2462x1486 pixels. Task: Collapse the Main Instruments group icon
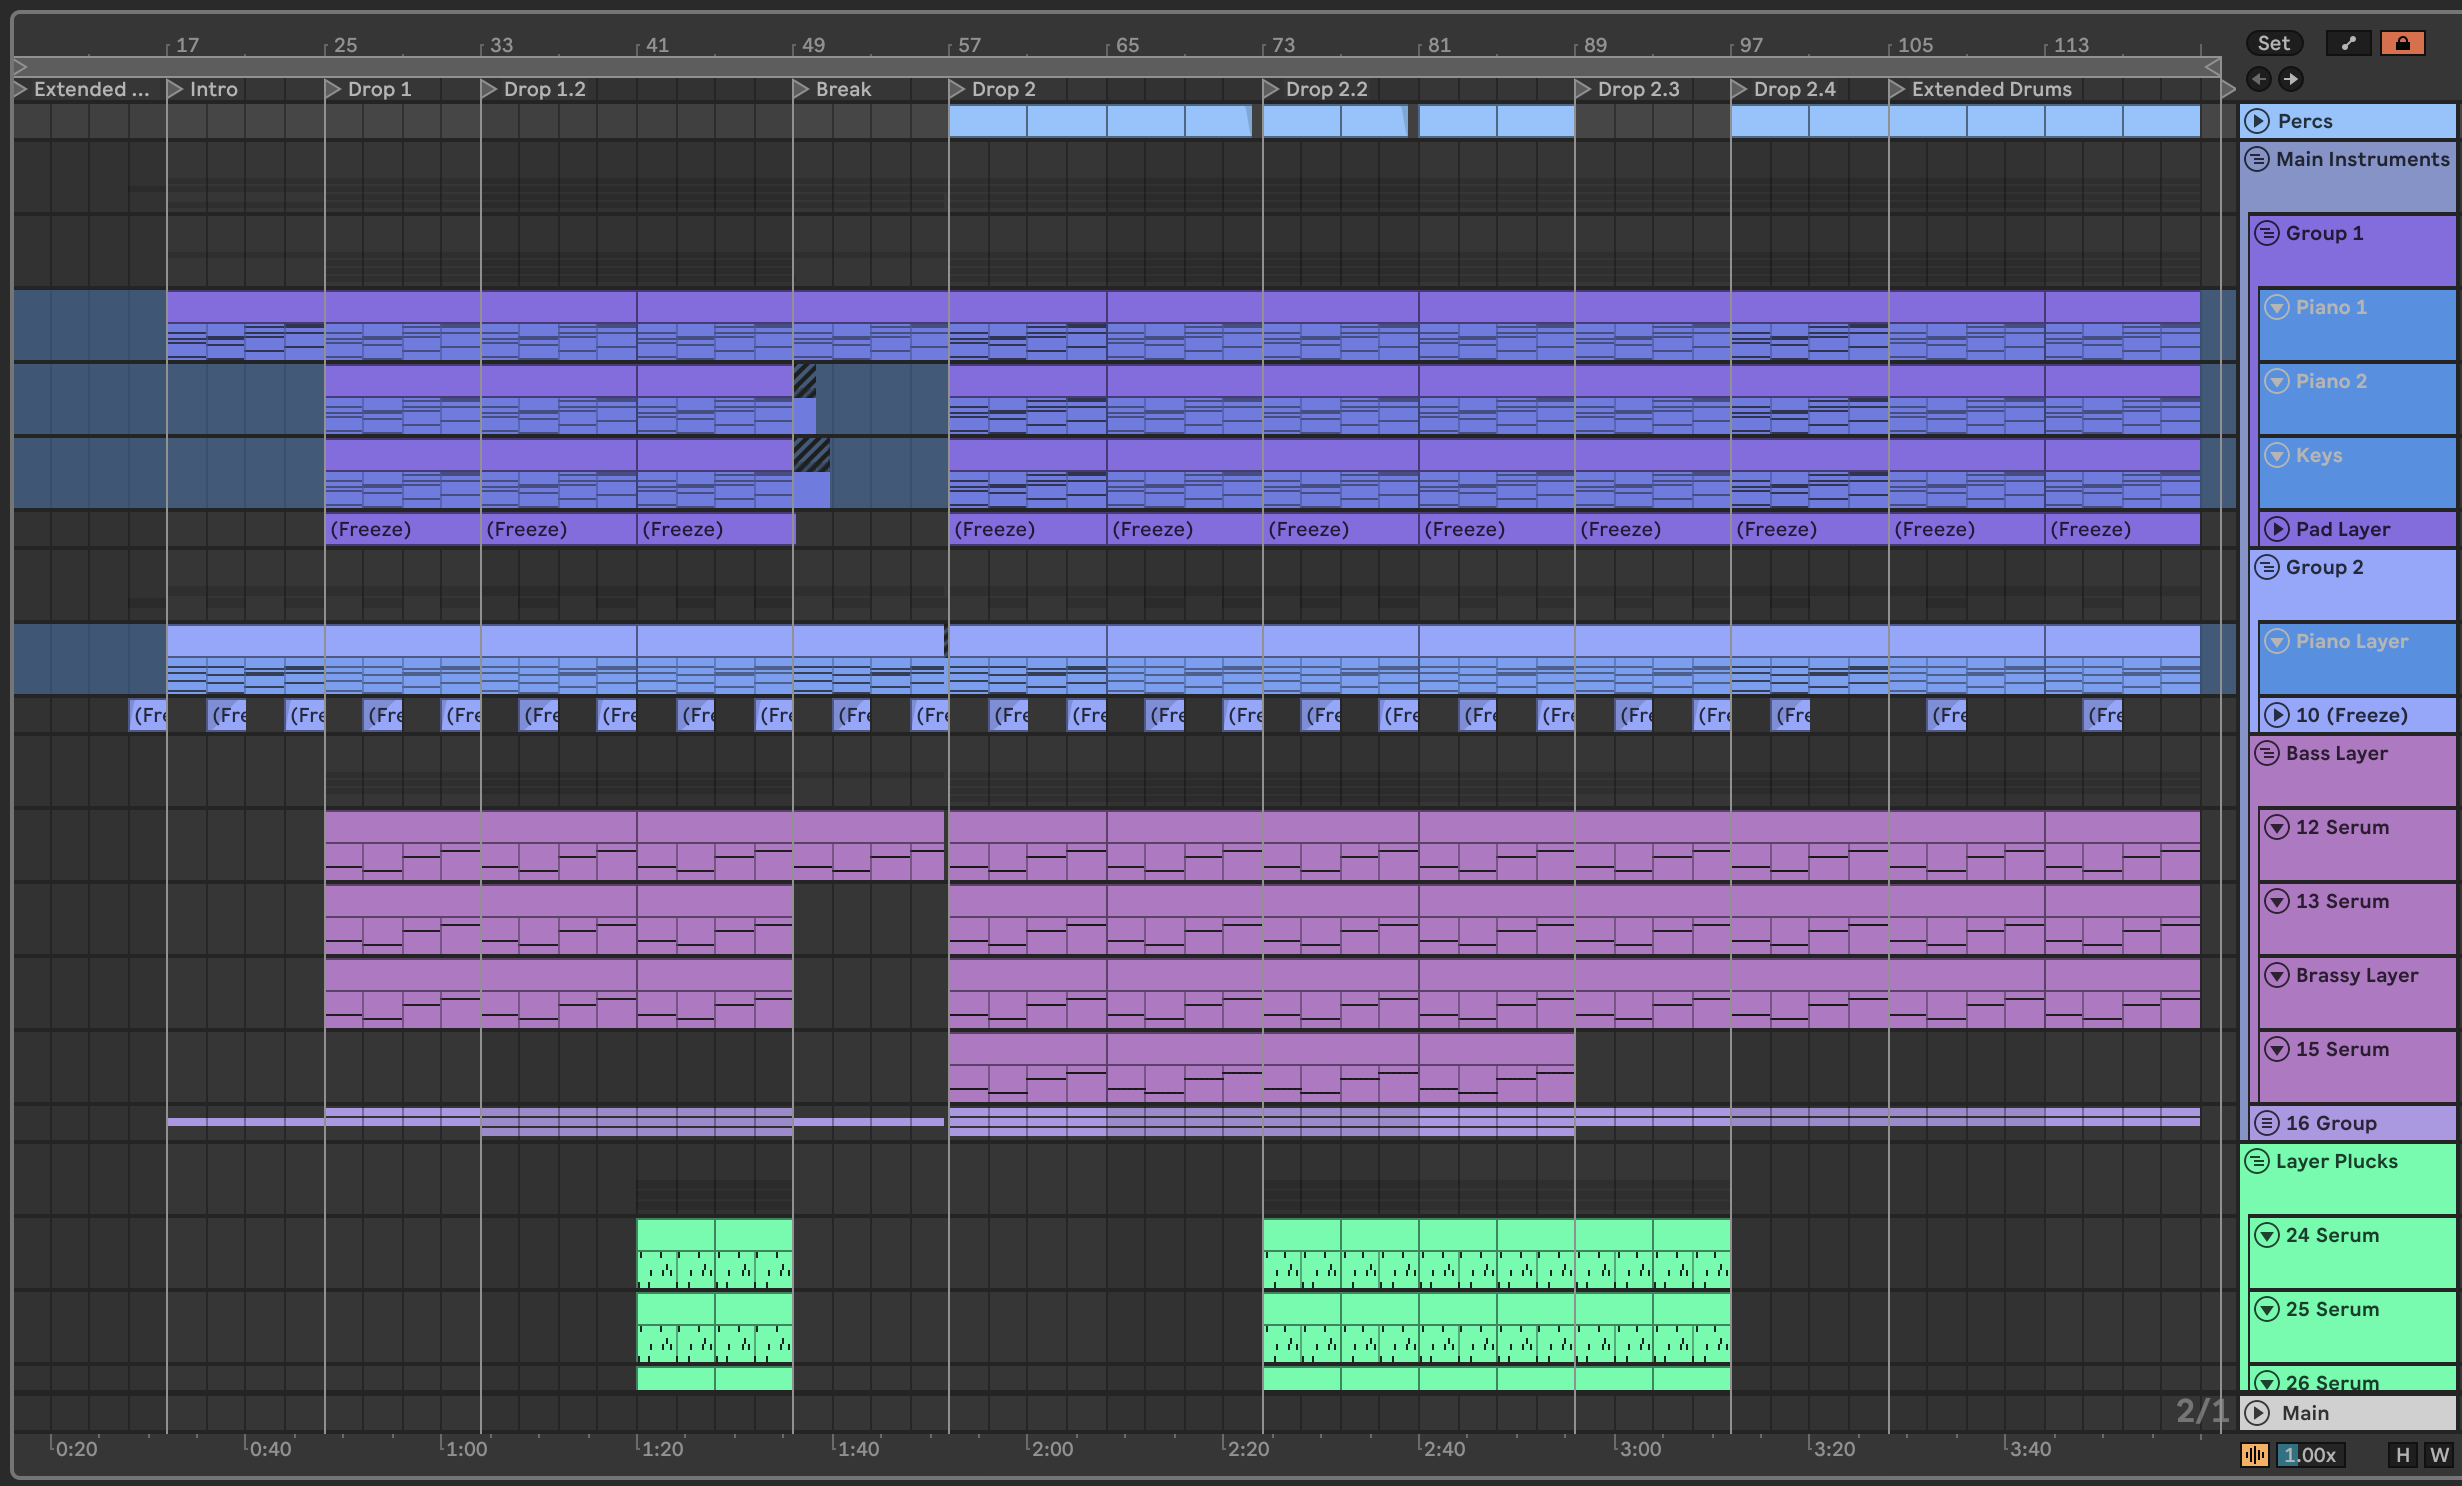point(2257,159)
